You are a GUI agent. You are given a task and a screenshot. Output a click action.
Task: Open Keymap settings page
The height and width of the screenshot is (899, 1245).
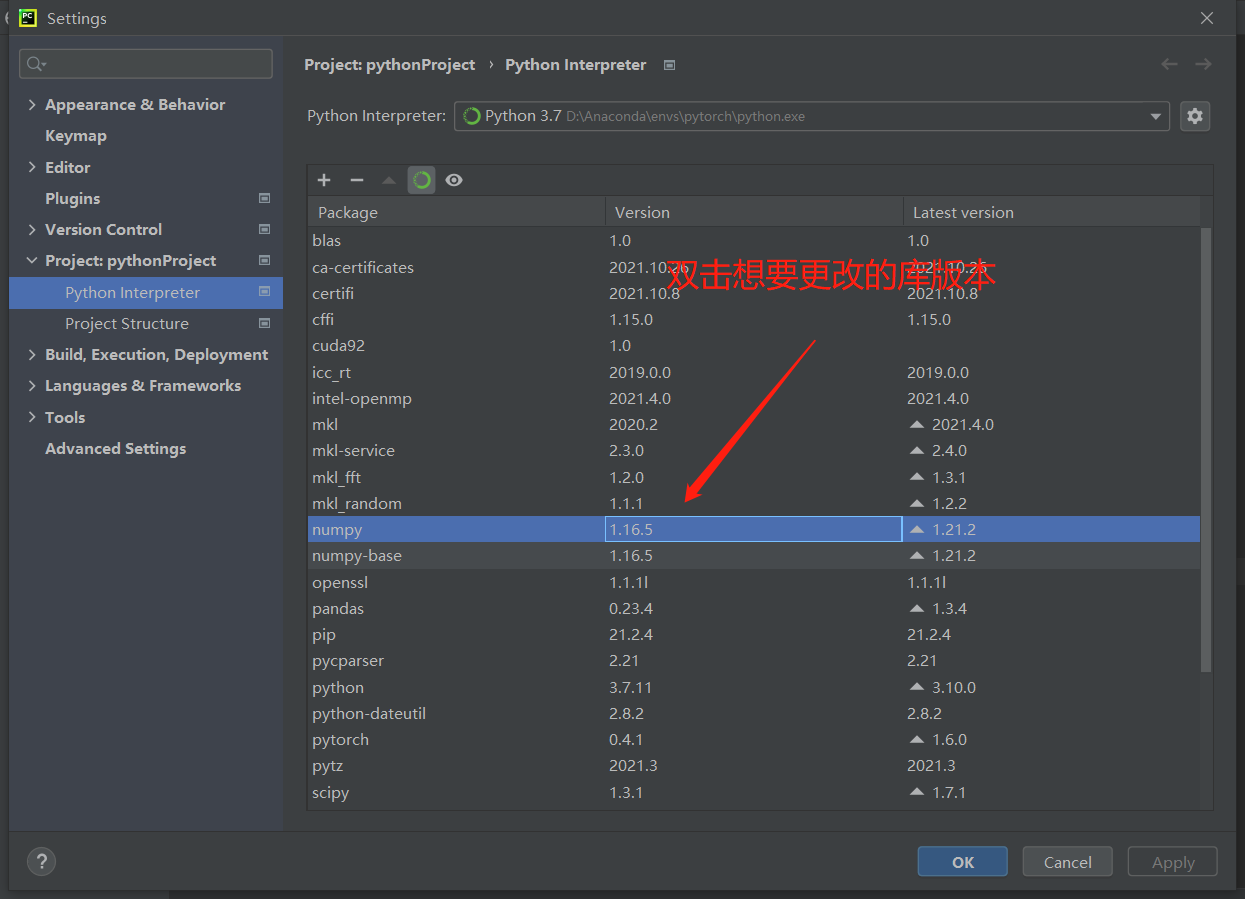(76, 135)
